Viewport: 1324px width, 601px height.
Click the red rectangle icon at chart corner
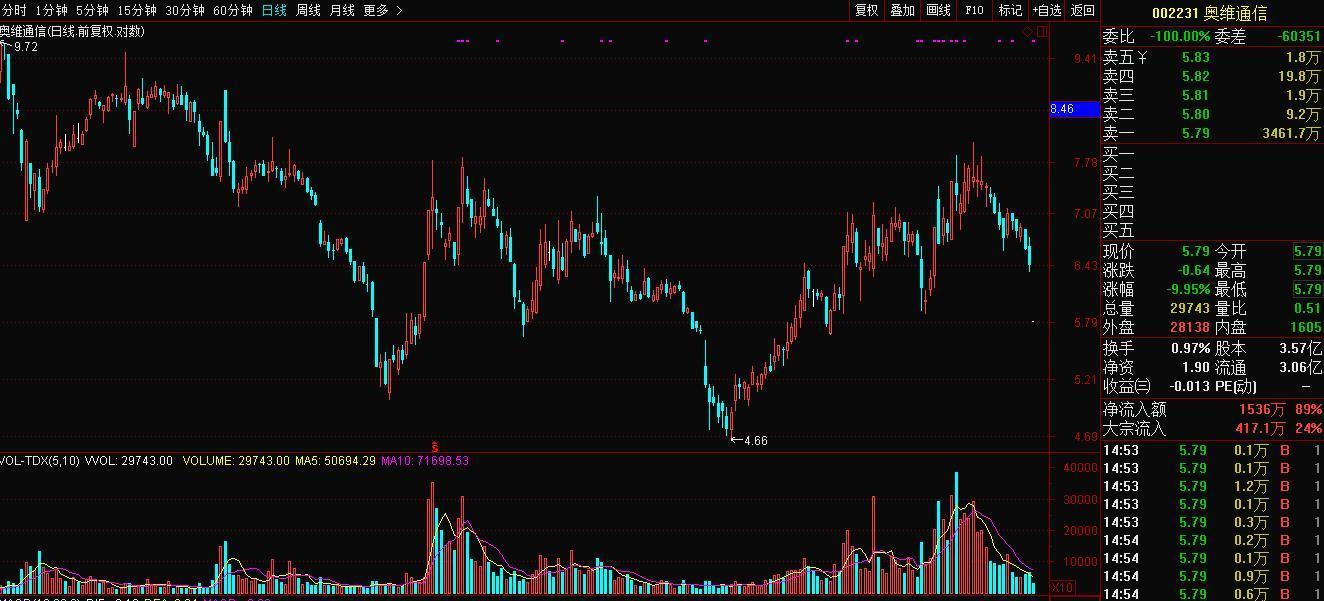pyautogui.click(x=1043, y=32)
